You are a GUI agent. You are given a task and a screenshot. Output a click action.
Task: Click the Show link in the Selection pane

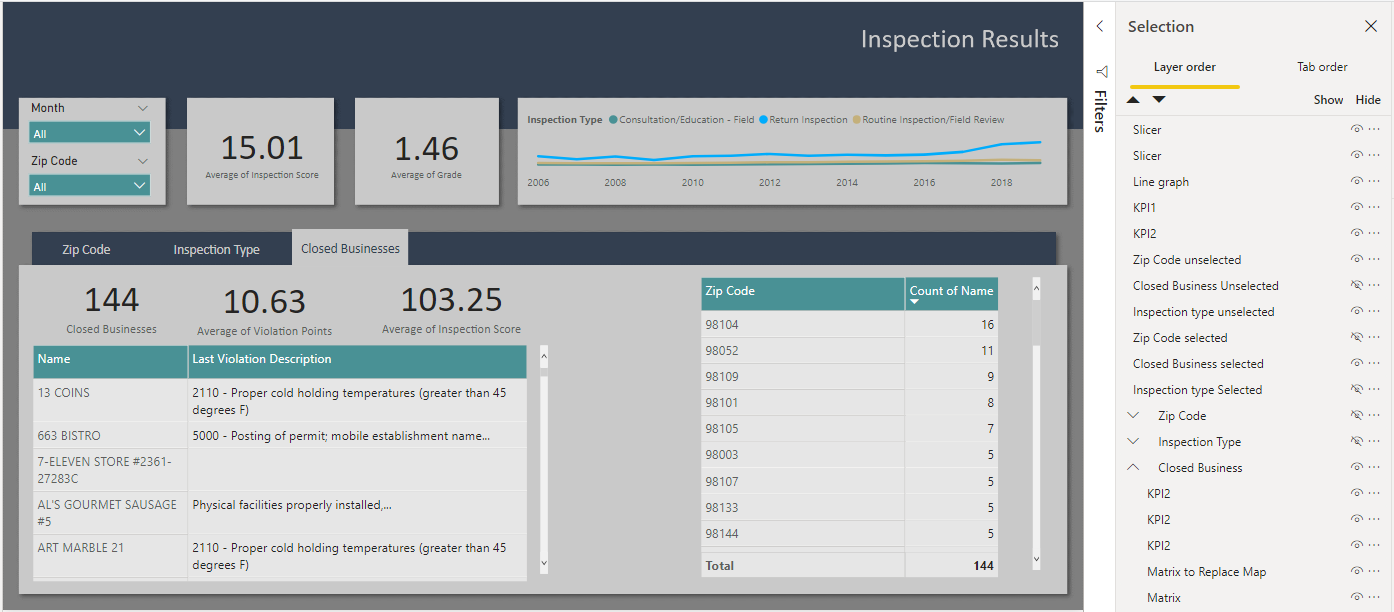click(1328, 99)
